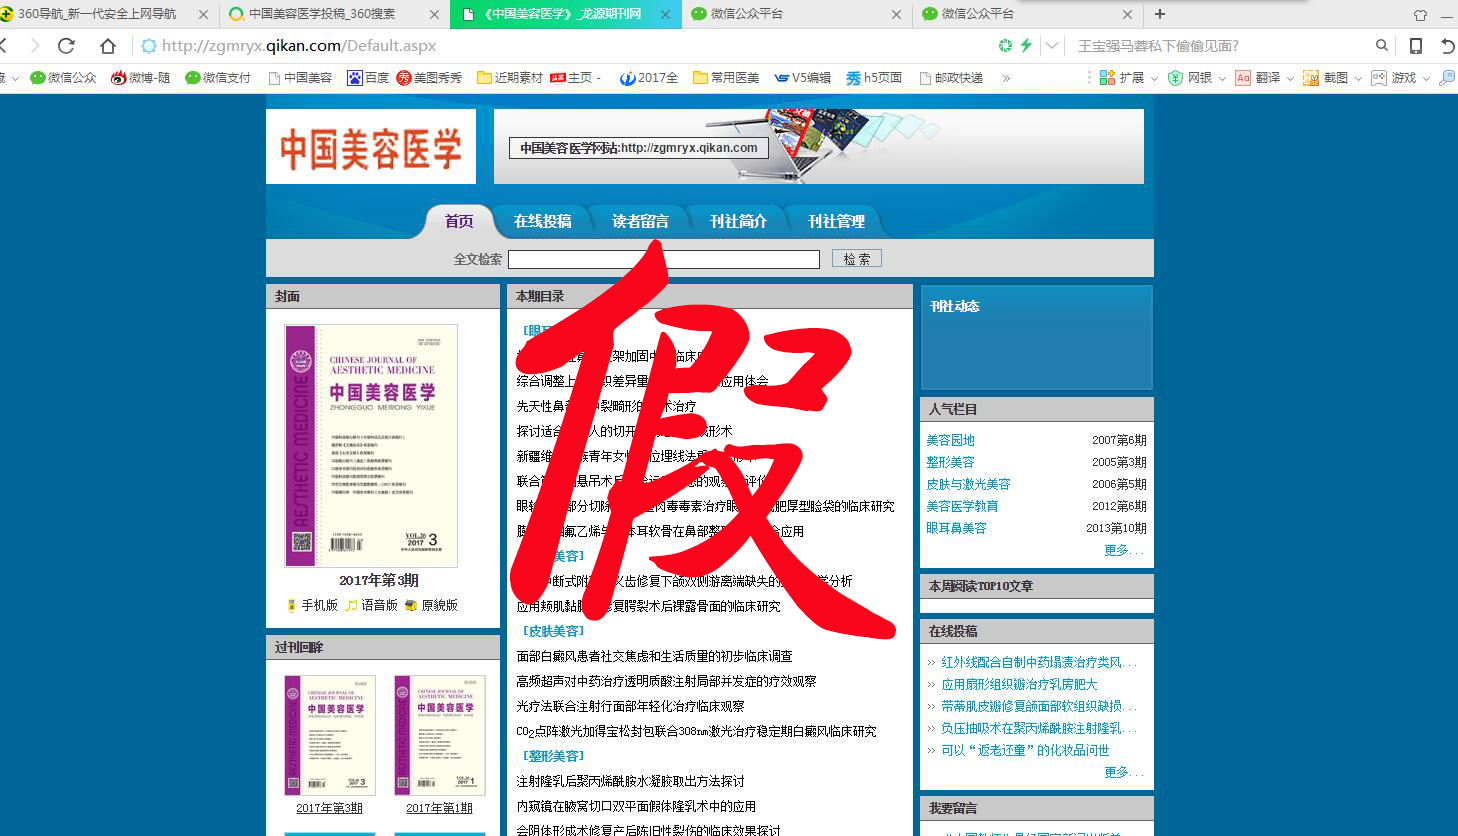Show more bookmarks with the » chevron
1458x836 pixels.
pos(1006,78)
